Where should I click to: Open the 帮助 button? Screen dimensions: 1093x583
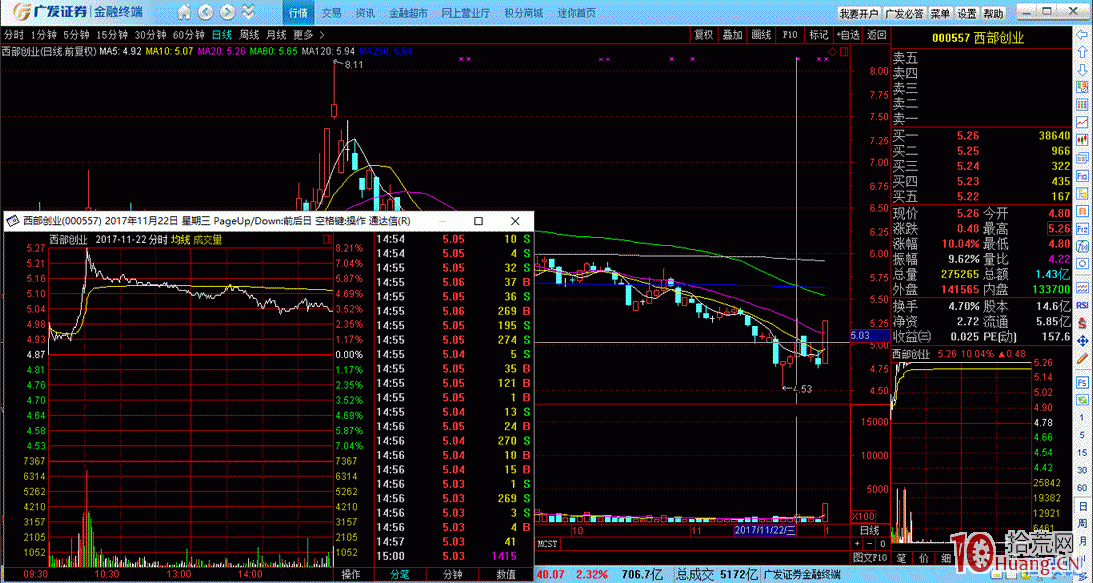(993, 13)
